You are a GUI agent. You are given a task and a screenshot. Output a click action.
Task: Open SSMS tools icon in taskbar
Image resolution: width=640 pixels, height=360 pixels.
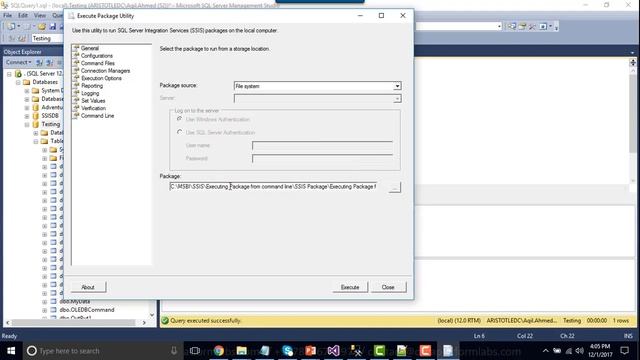[x=356, y=351]
